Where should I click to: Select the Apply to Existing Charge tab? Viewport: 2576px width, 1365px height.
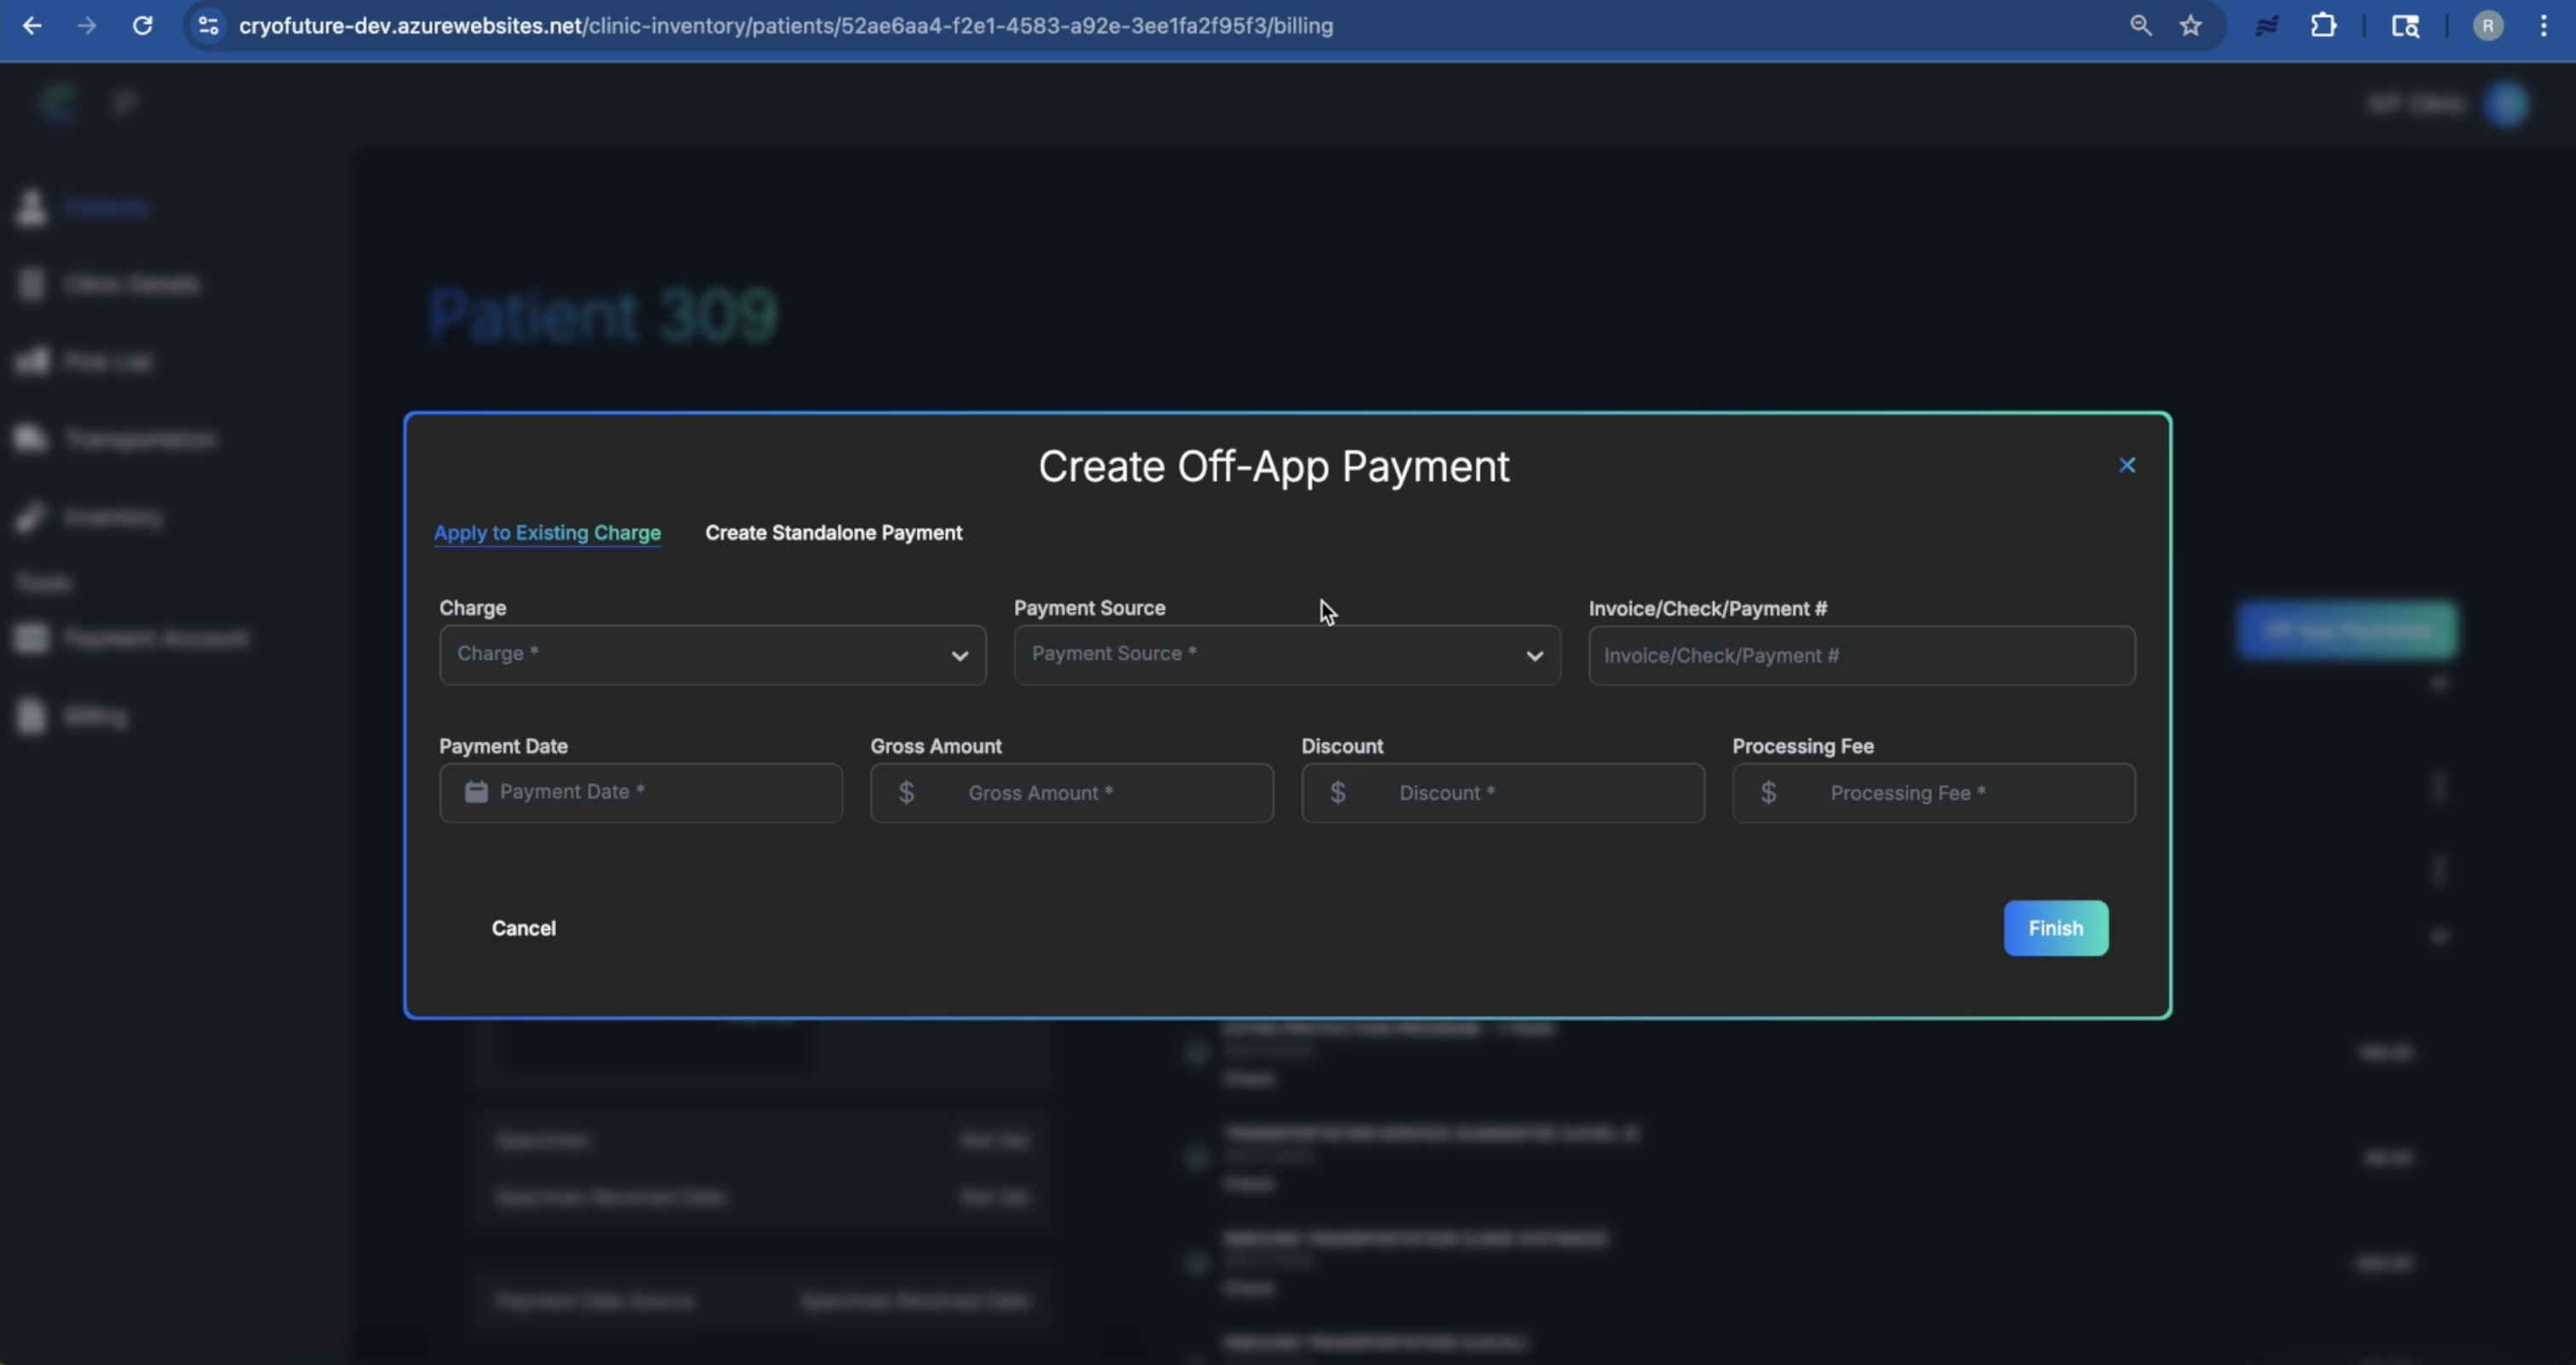tap(547, 533)
